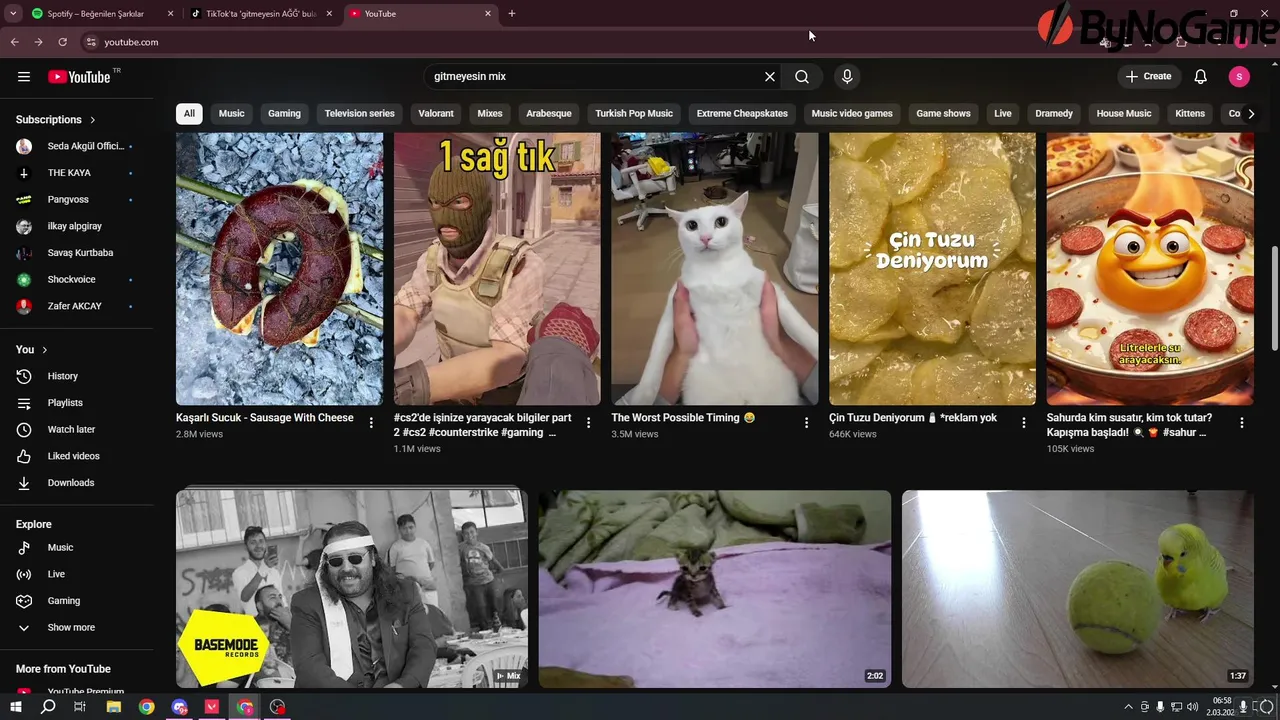Open the Basemode Records mix thumbnail
The width and height of the screenshot is (1280, 720).
click(x=352, y=589)
